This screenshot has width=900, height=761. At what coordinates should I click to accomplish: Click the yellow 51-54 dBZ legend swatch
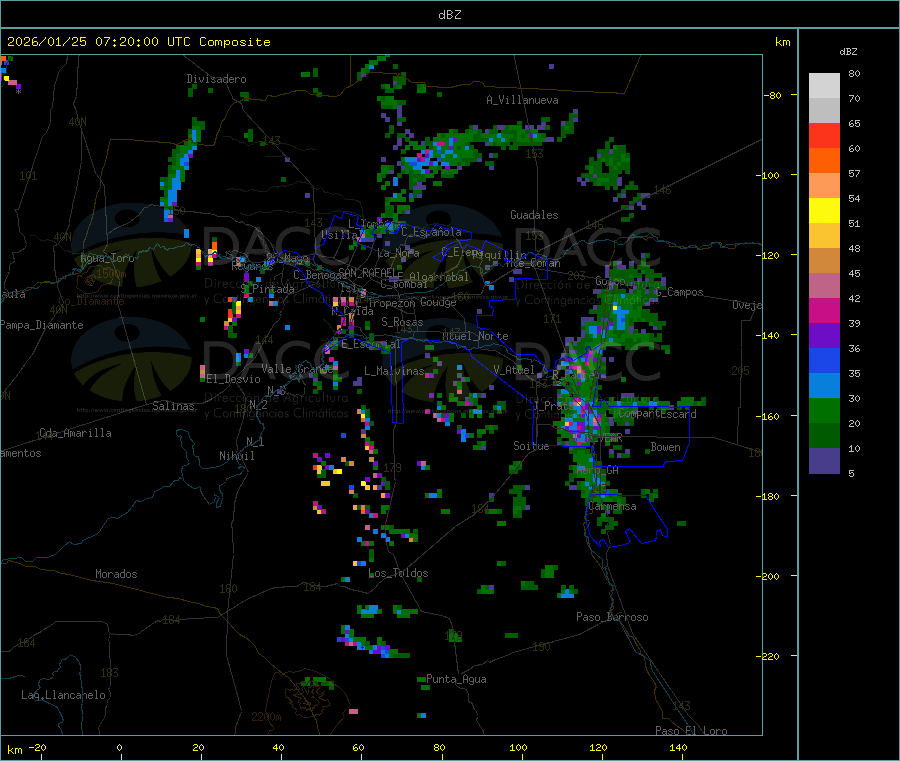click(824, 211)
